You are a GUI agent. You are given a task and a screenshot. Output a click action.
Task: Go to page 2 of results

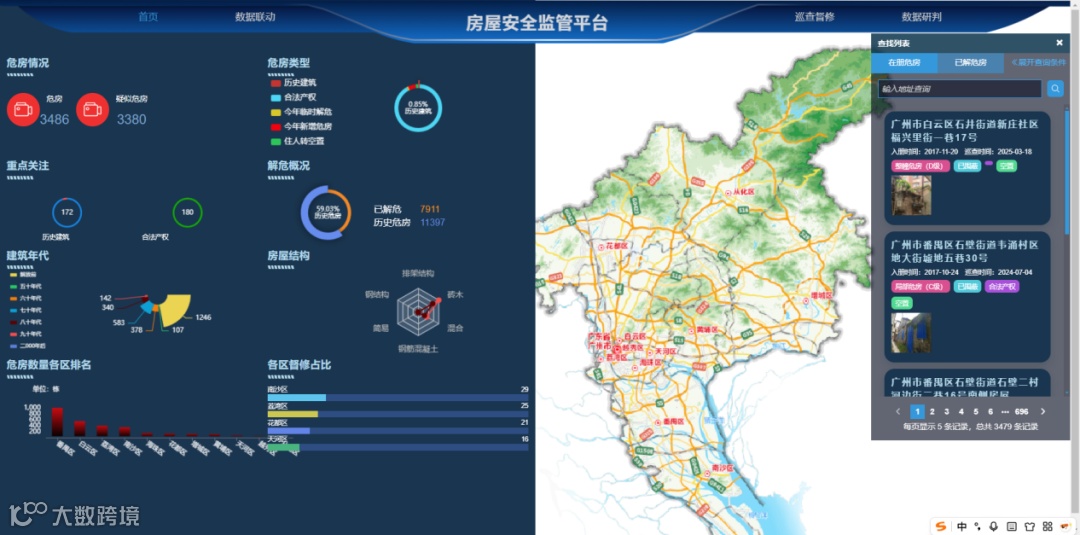(932, 411)
